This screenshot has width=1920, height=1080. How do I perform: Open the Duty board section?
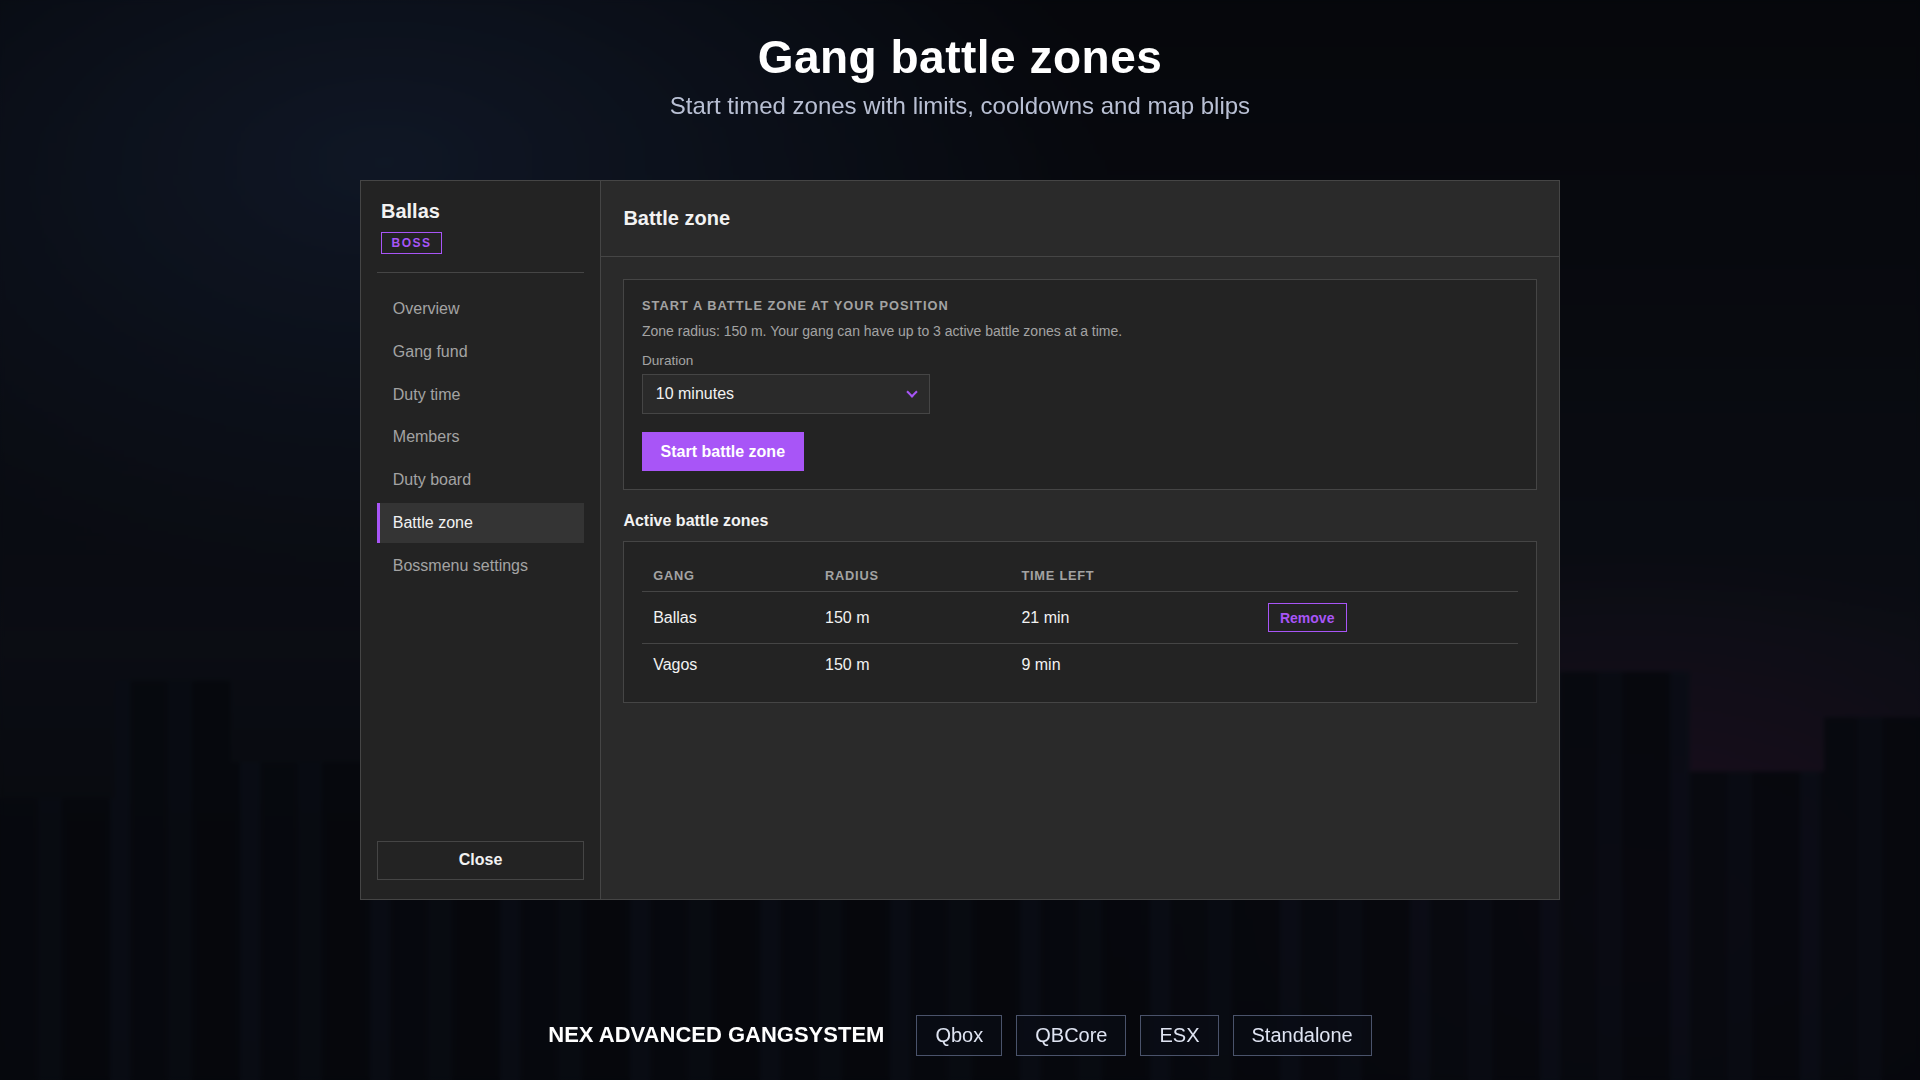click(480, 480)
